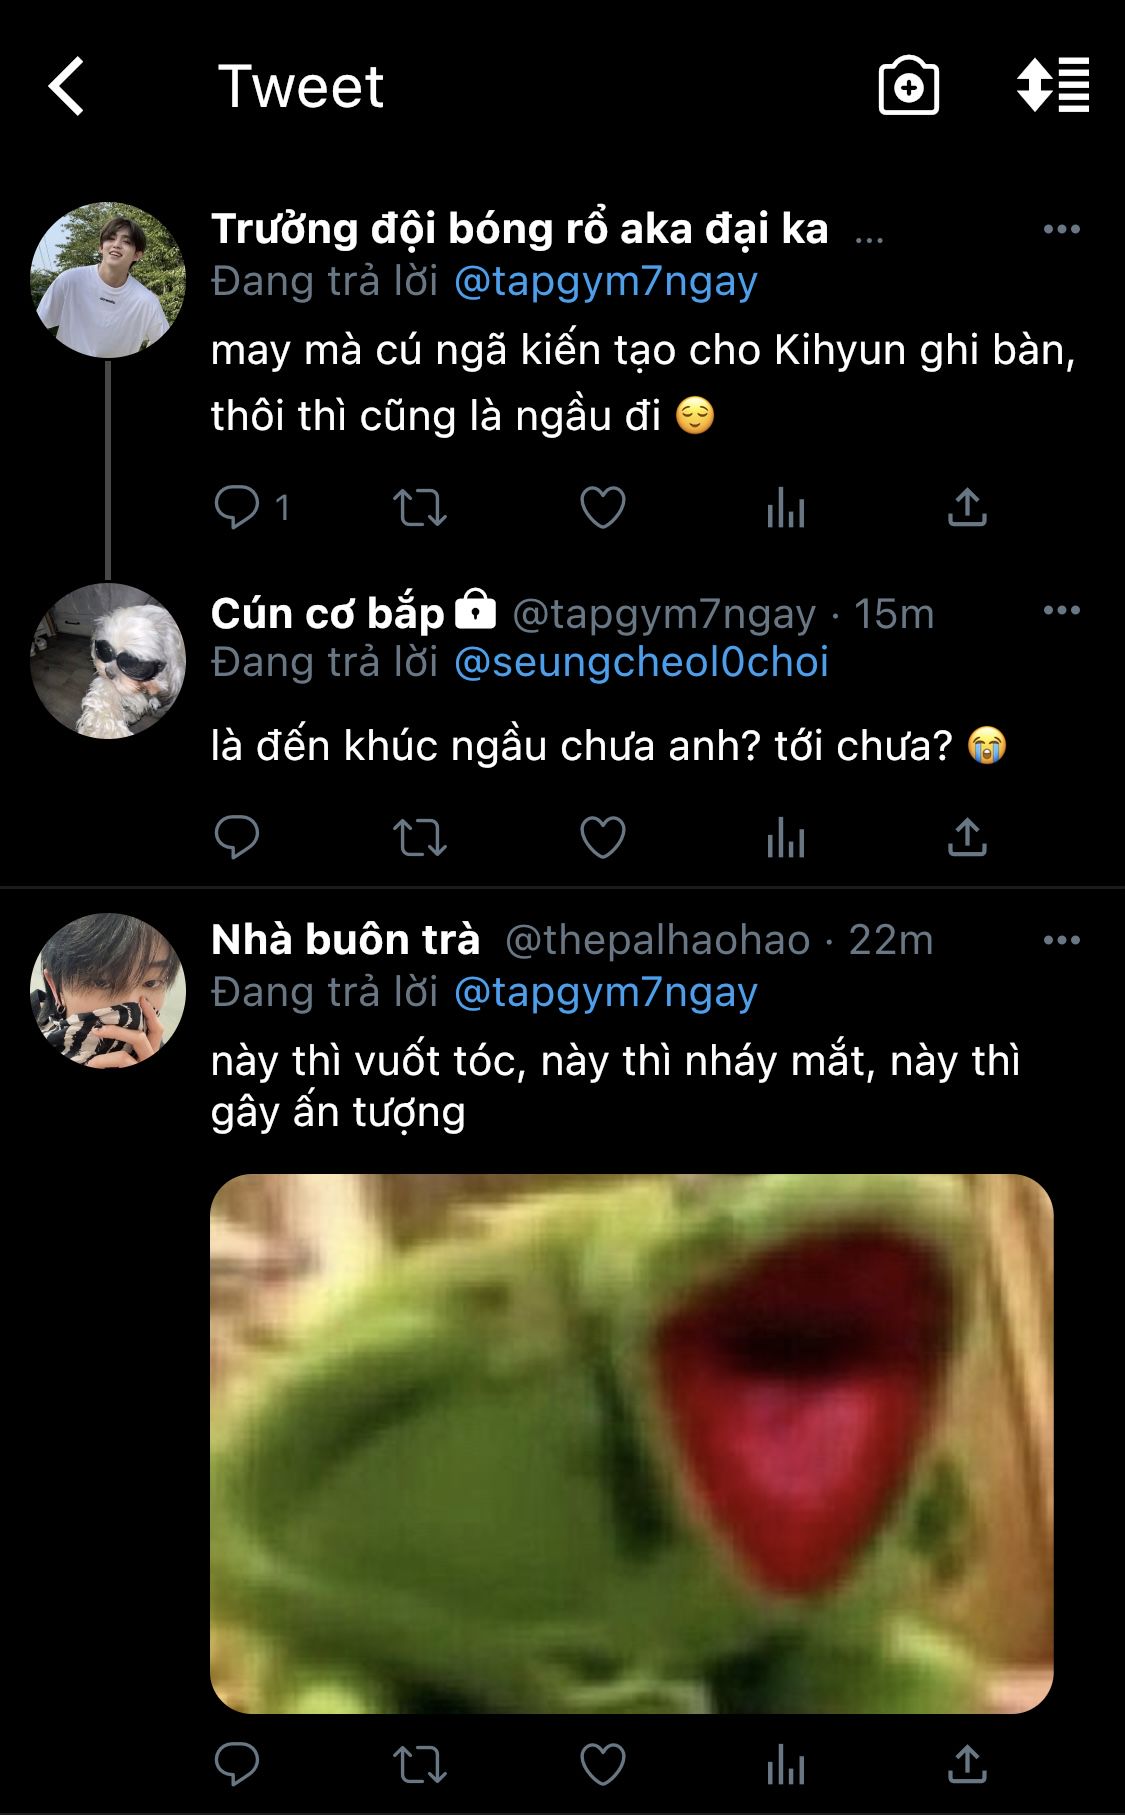Viewport: 1125px width, 1815px height.
Task: Share the Cún cơ bắp reply
Action: 966,837
